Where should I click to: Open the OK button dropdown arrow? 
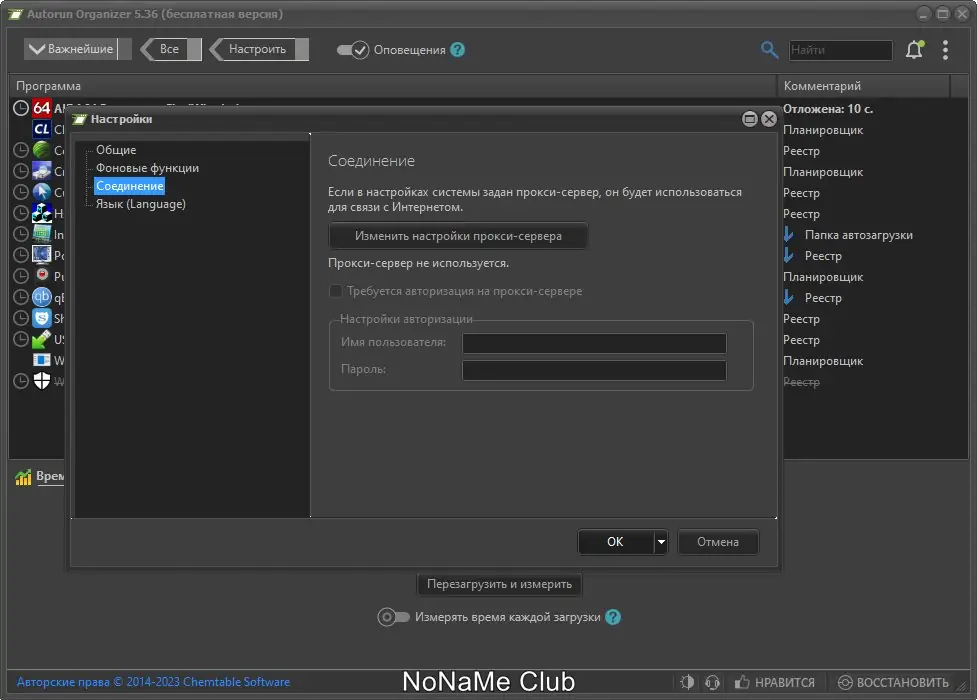661,542
